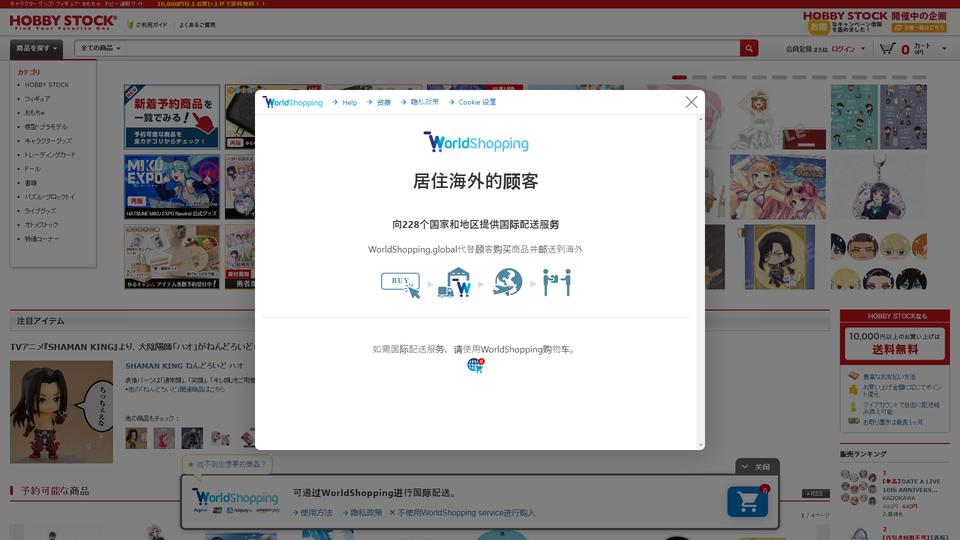Screen dimensions: 960x540
Task: Click the shopping cart icon in header
Action: coord(887,48)
